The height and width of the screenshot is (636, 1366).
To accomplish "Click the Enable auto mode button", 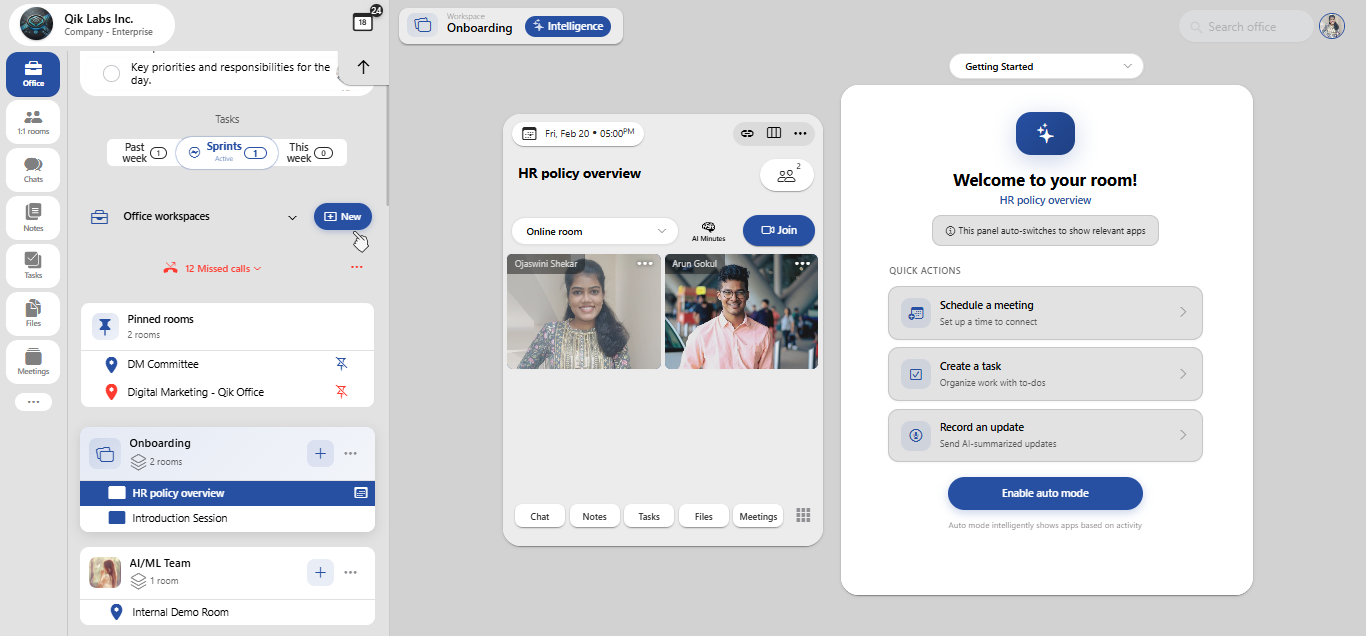I will coord(1045,493).
